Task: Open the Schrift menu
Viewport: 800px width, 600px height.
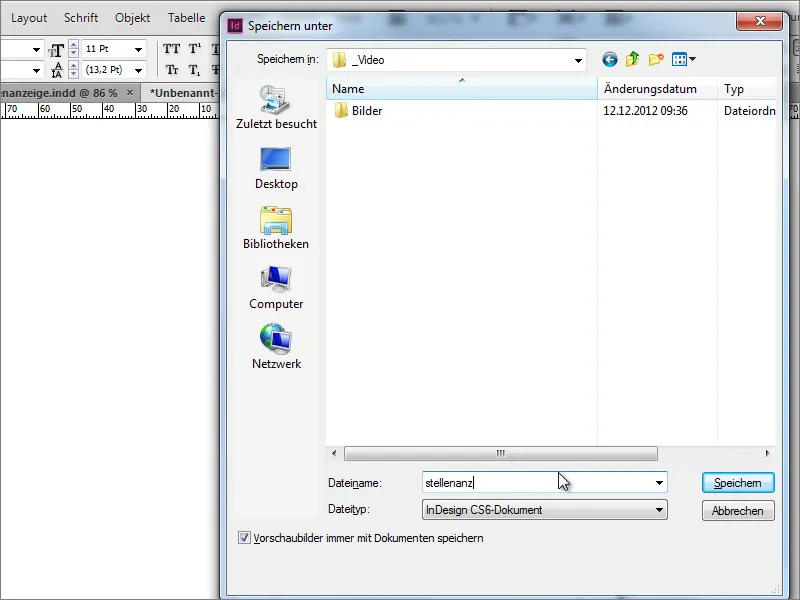Action: point(81,18)
